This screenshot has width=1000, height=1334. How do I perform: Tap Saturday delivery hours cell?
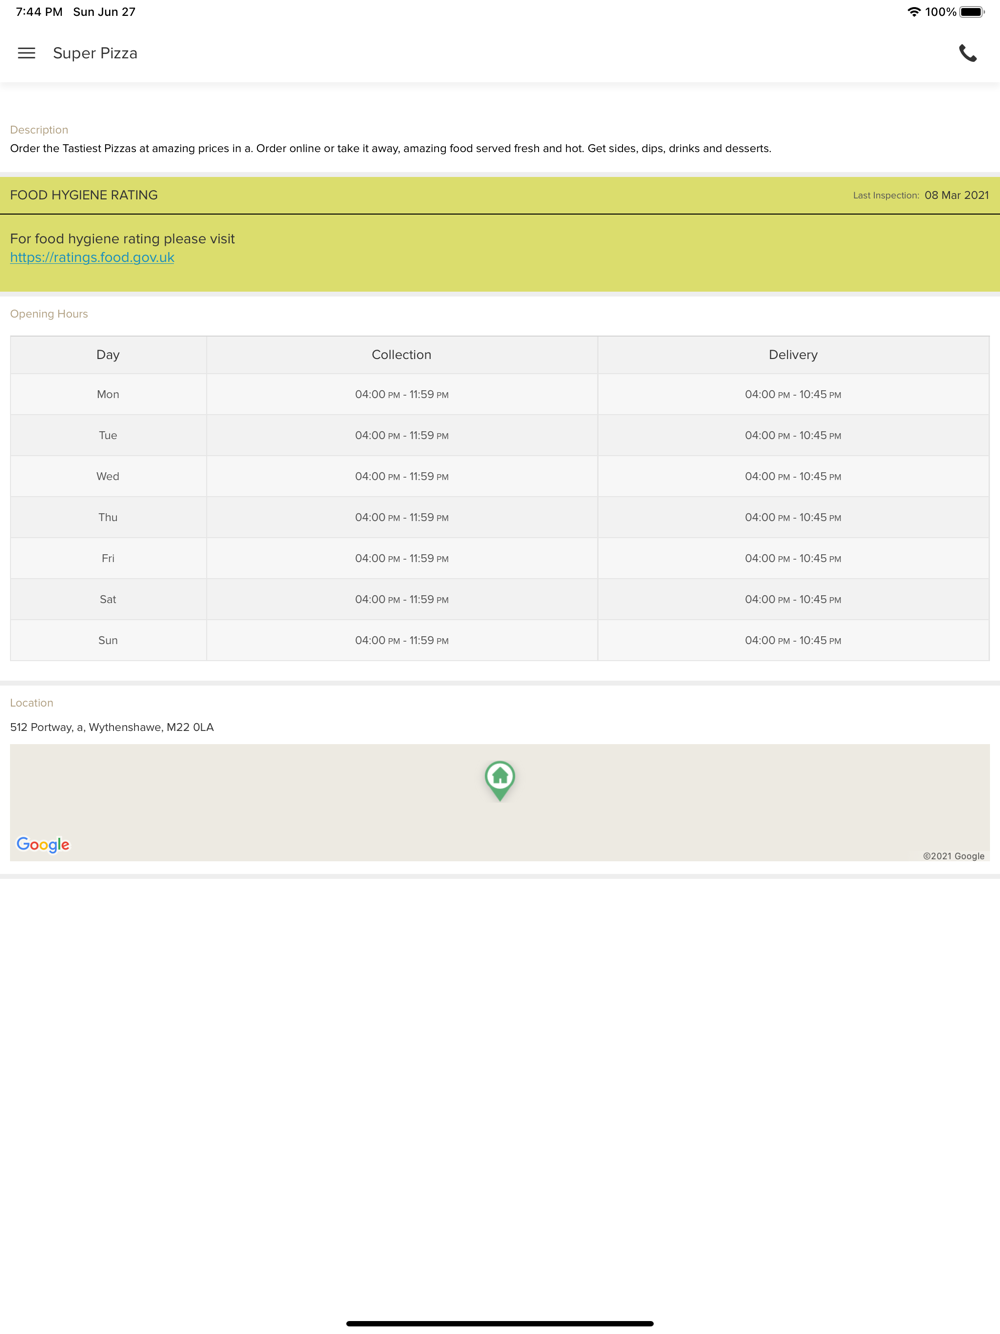pyautogui.click(x=793, y=599)
